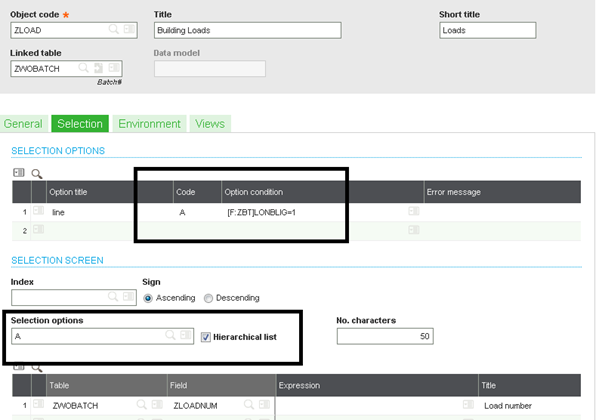Viewport: 602px width, 420px height.
Task: Open the Object code selection list icon
Action: [x=129, y=31]
